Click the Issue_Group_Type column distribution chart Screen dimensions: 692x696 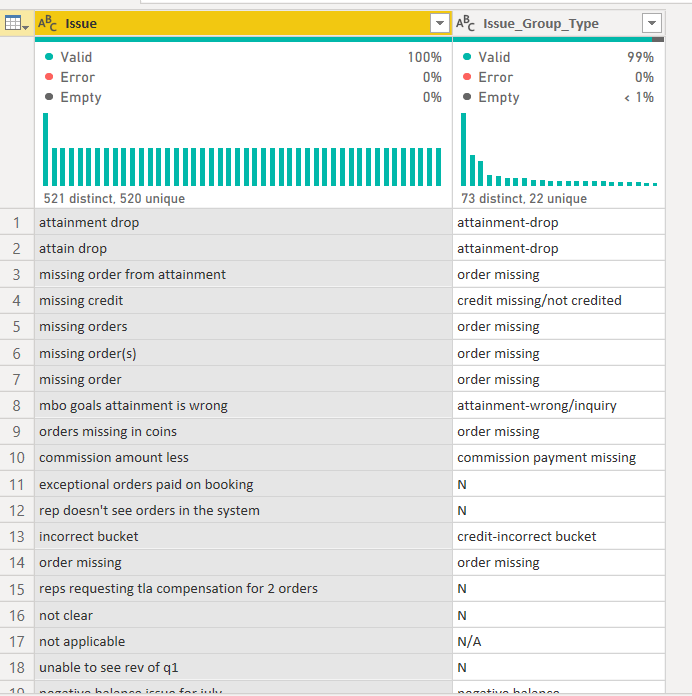click(559, 149)
